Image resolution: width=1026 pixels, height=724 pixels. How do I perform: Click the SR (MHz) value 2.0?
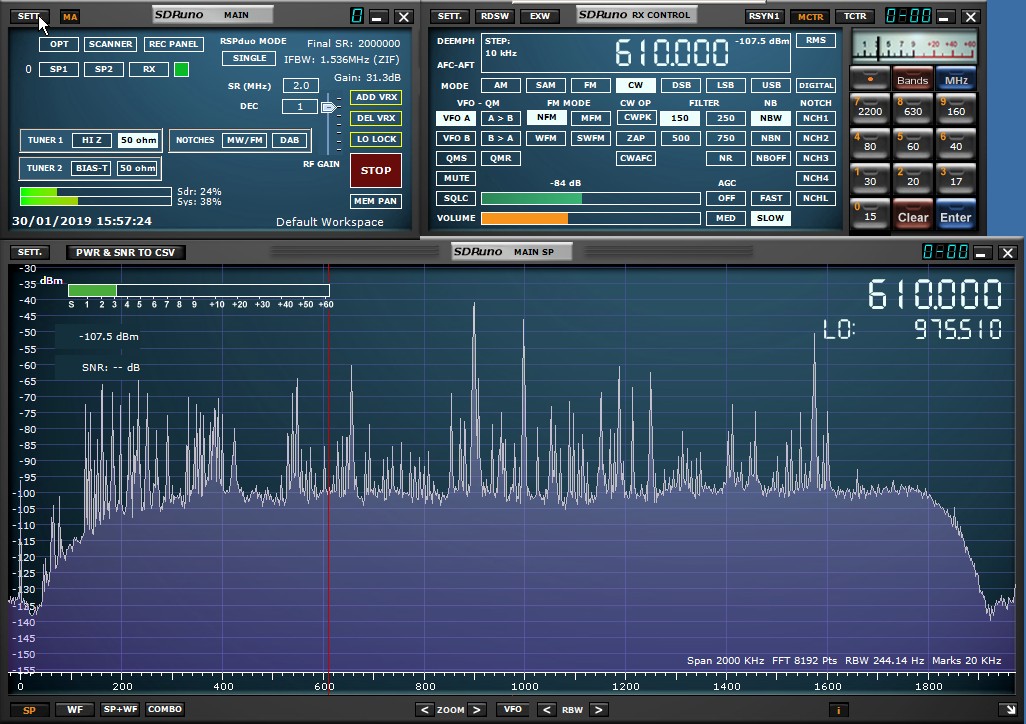point(301,86)
